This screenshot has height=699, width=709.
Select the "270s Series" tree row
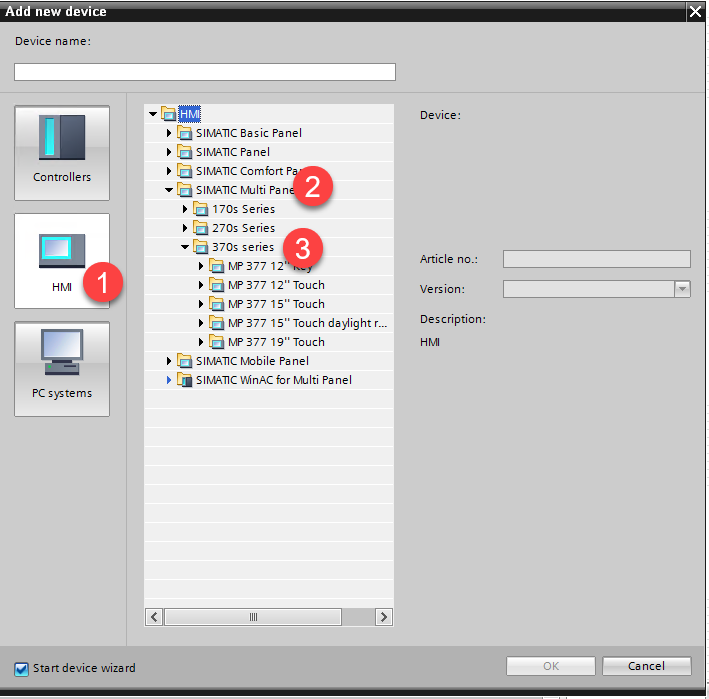(x=269, y=228)
